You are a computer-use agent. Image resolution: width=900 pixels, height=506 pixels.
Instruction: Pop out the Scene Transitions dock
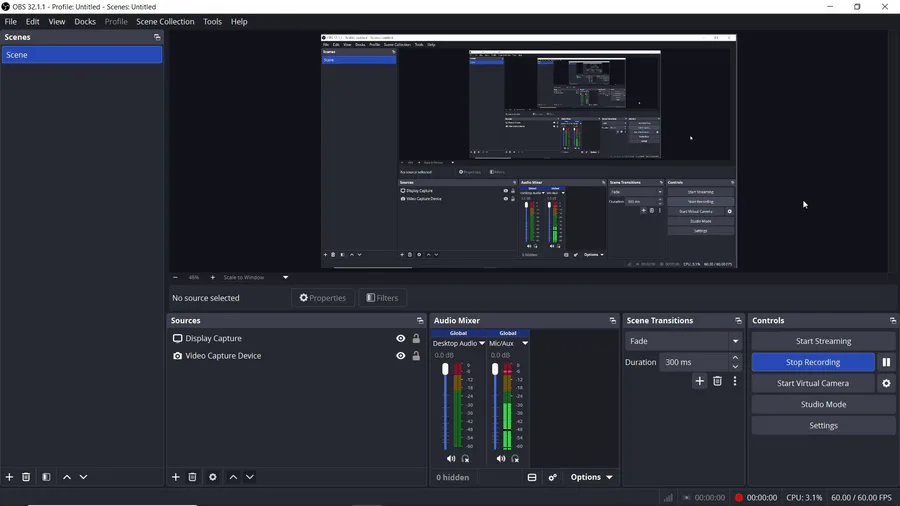738,321
